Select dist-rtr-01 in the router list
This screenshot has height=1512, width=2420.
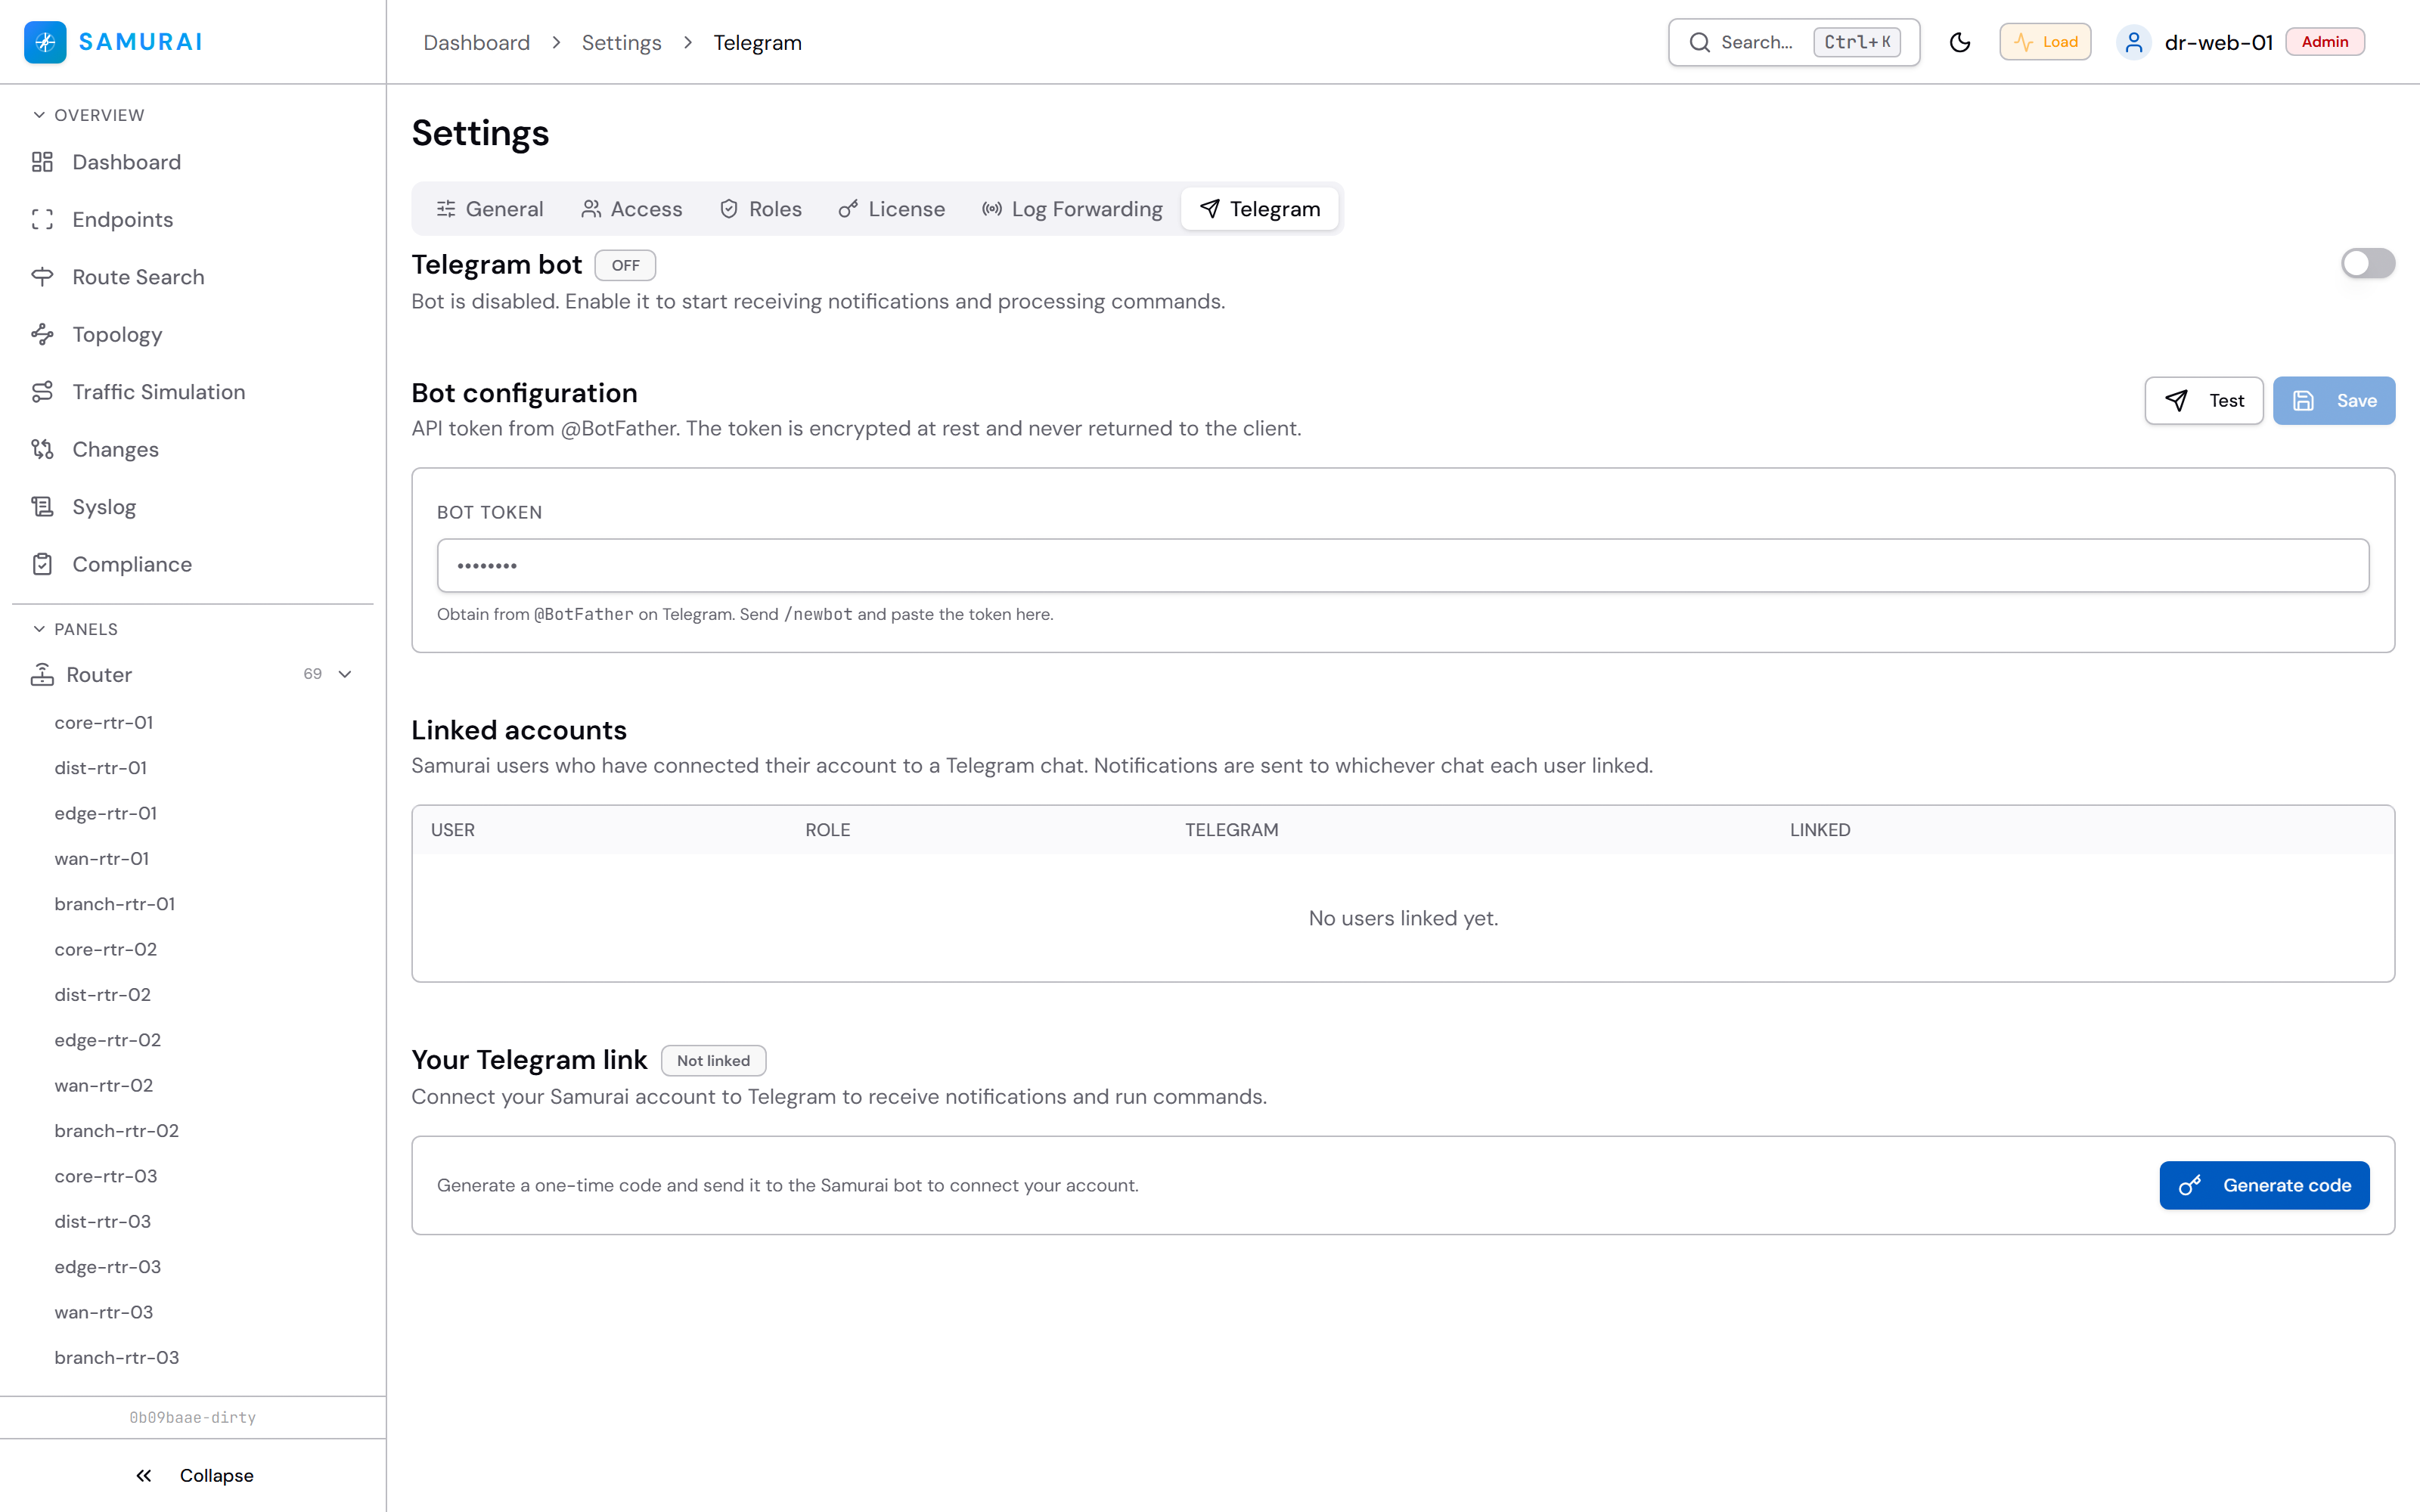tap(101, 768)
